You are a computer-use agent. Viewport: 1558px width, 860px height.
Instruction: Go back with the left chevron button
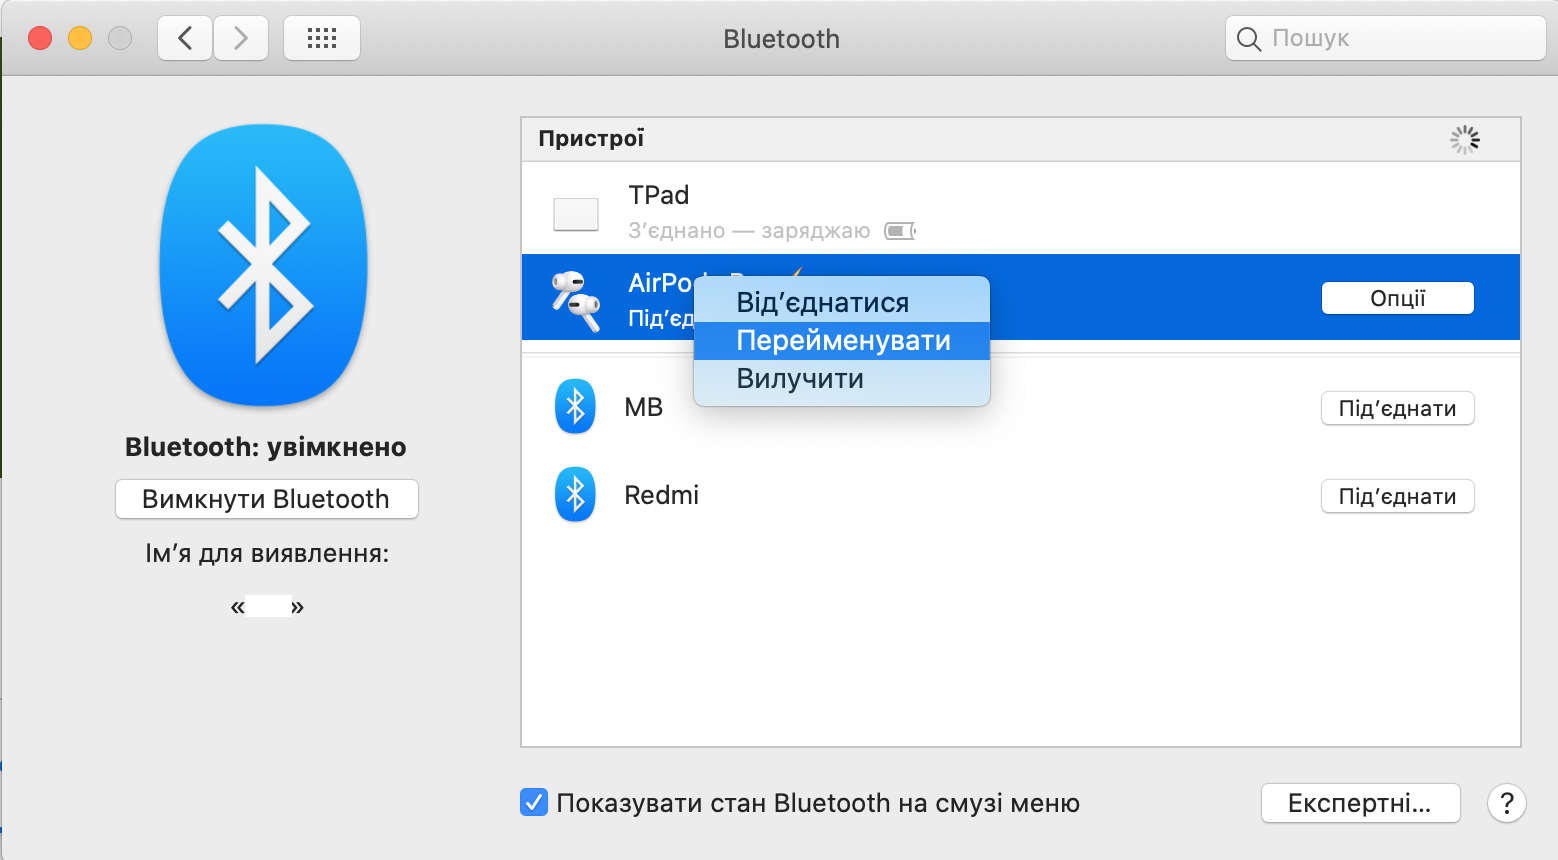185,38
